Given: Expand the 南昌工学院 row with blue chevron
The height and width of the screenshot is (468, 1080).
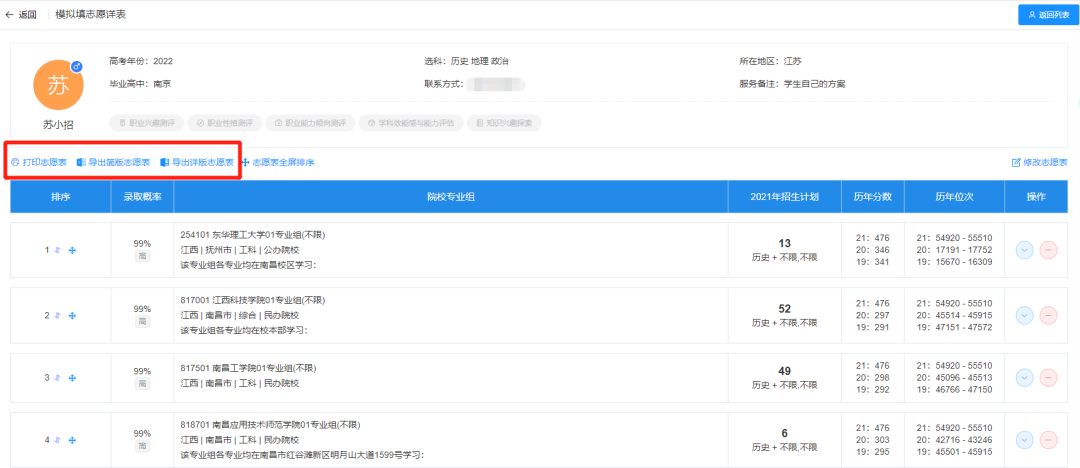Looking at the screenshot, I should coord(1024,378).
